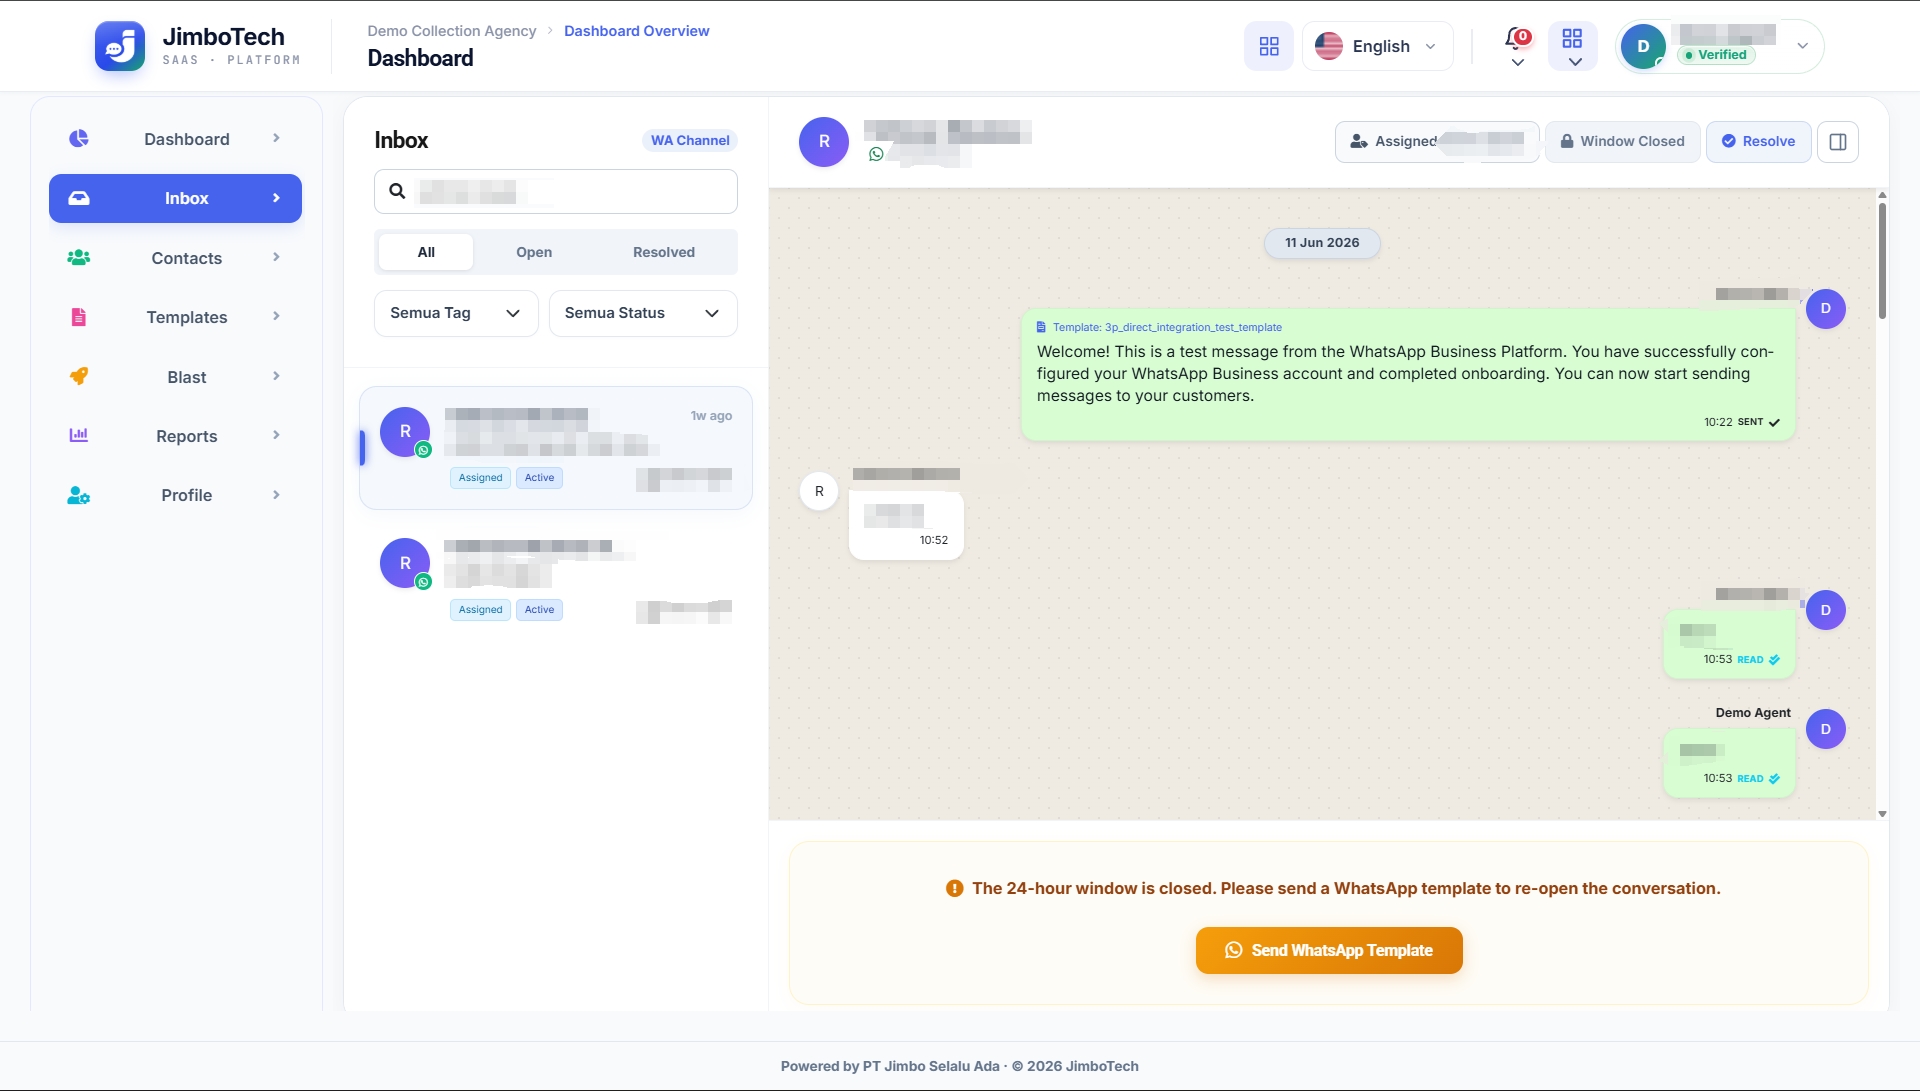Click the Assigned tag on first conversation
Image resolution: width=1920 pixels, height=1091 pixels.
[481, 478]
